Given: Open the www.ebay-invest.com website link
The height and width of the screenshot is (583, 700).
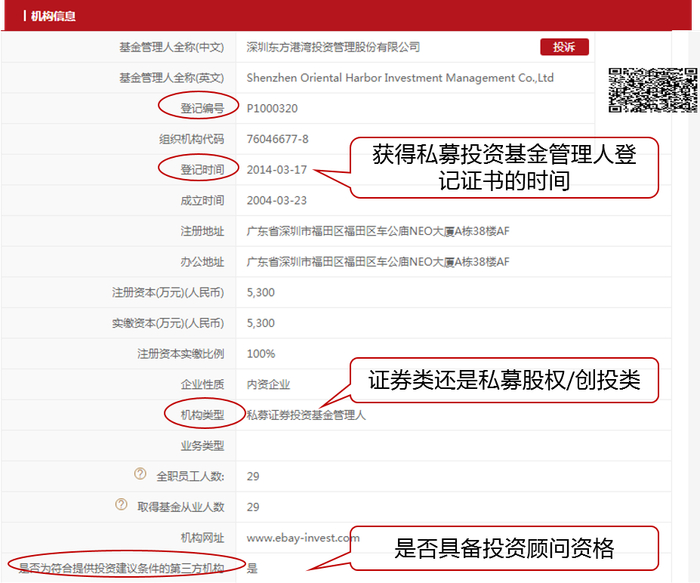Looking at the screenshot, I should click(303, 538).
